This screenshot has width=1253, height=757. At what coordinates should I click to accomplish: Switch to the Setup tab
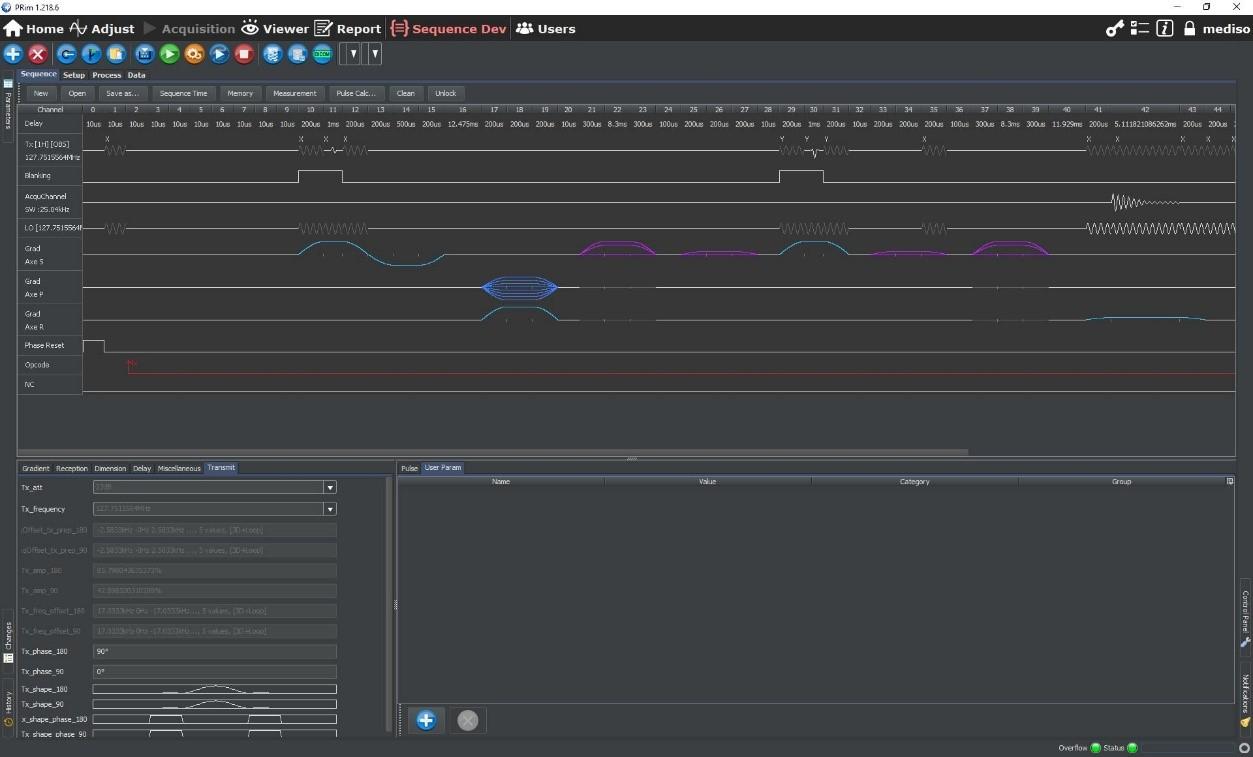74,75
